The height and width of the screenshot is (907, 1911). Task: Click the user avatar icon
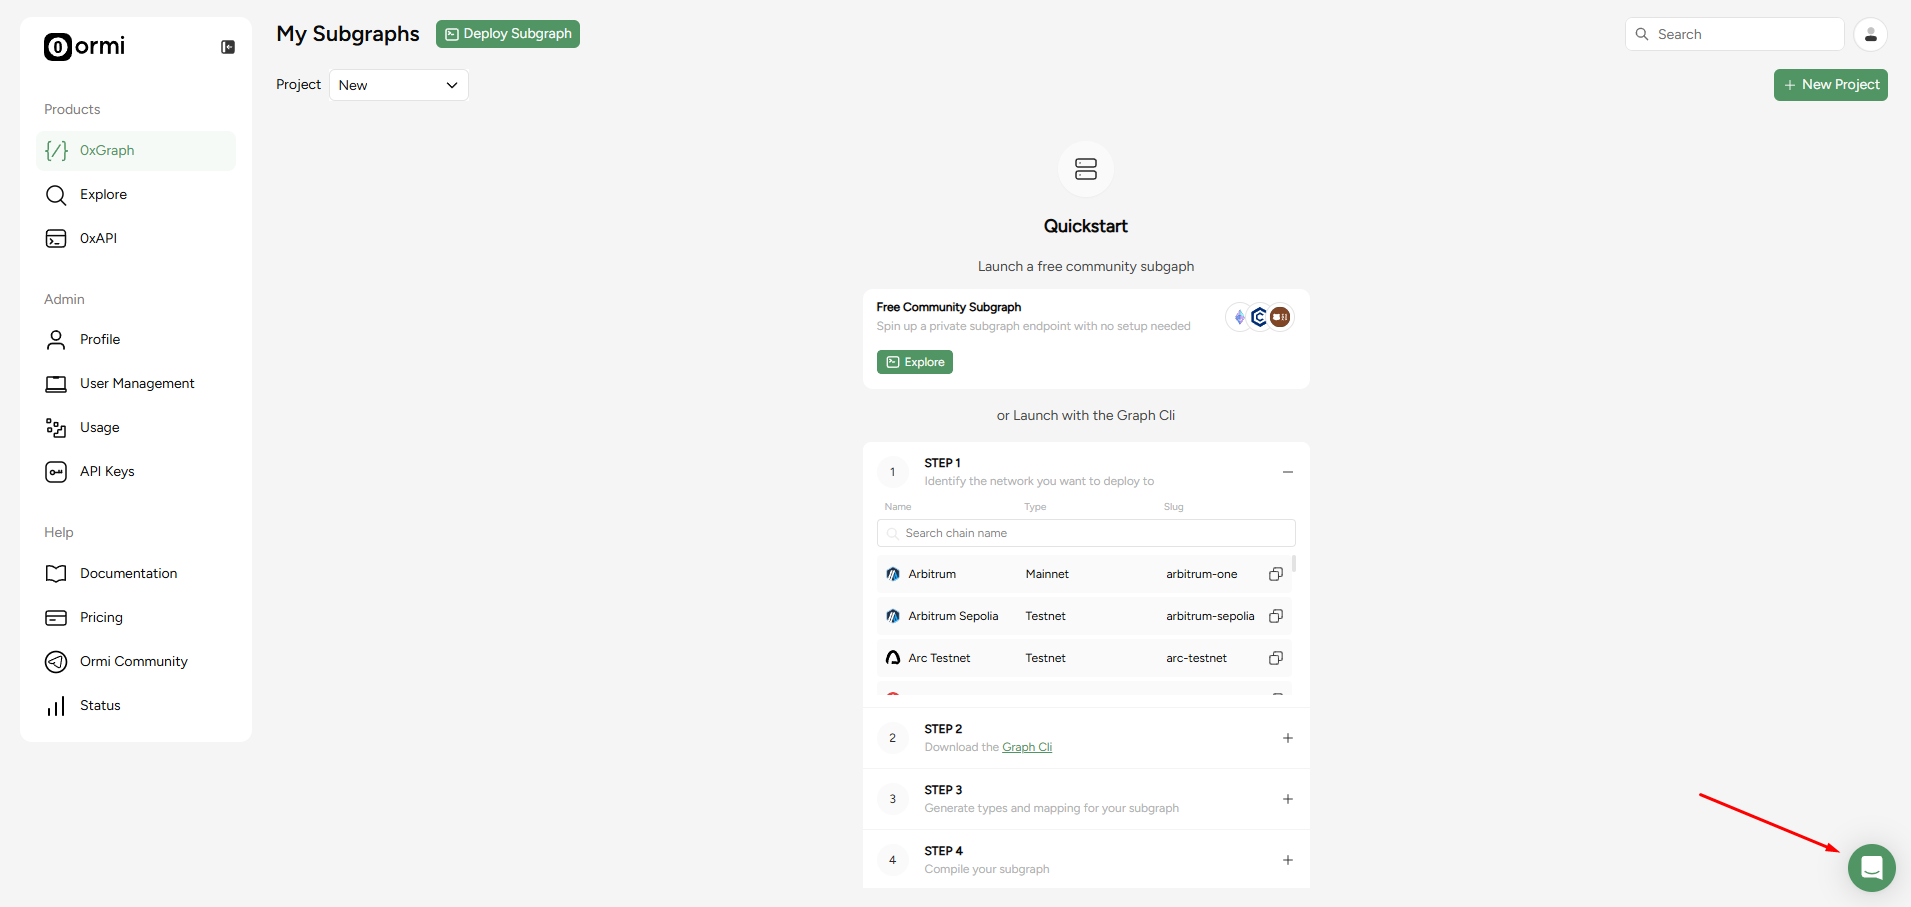coord(1870,33)
